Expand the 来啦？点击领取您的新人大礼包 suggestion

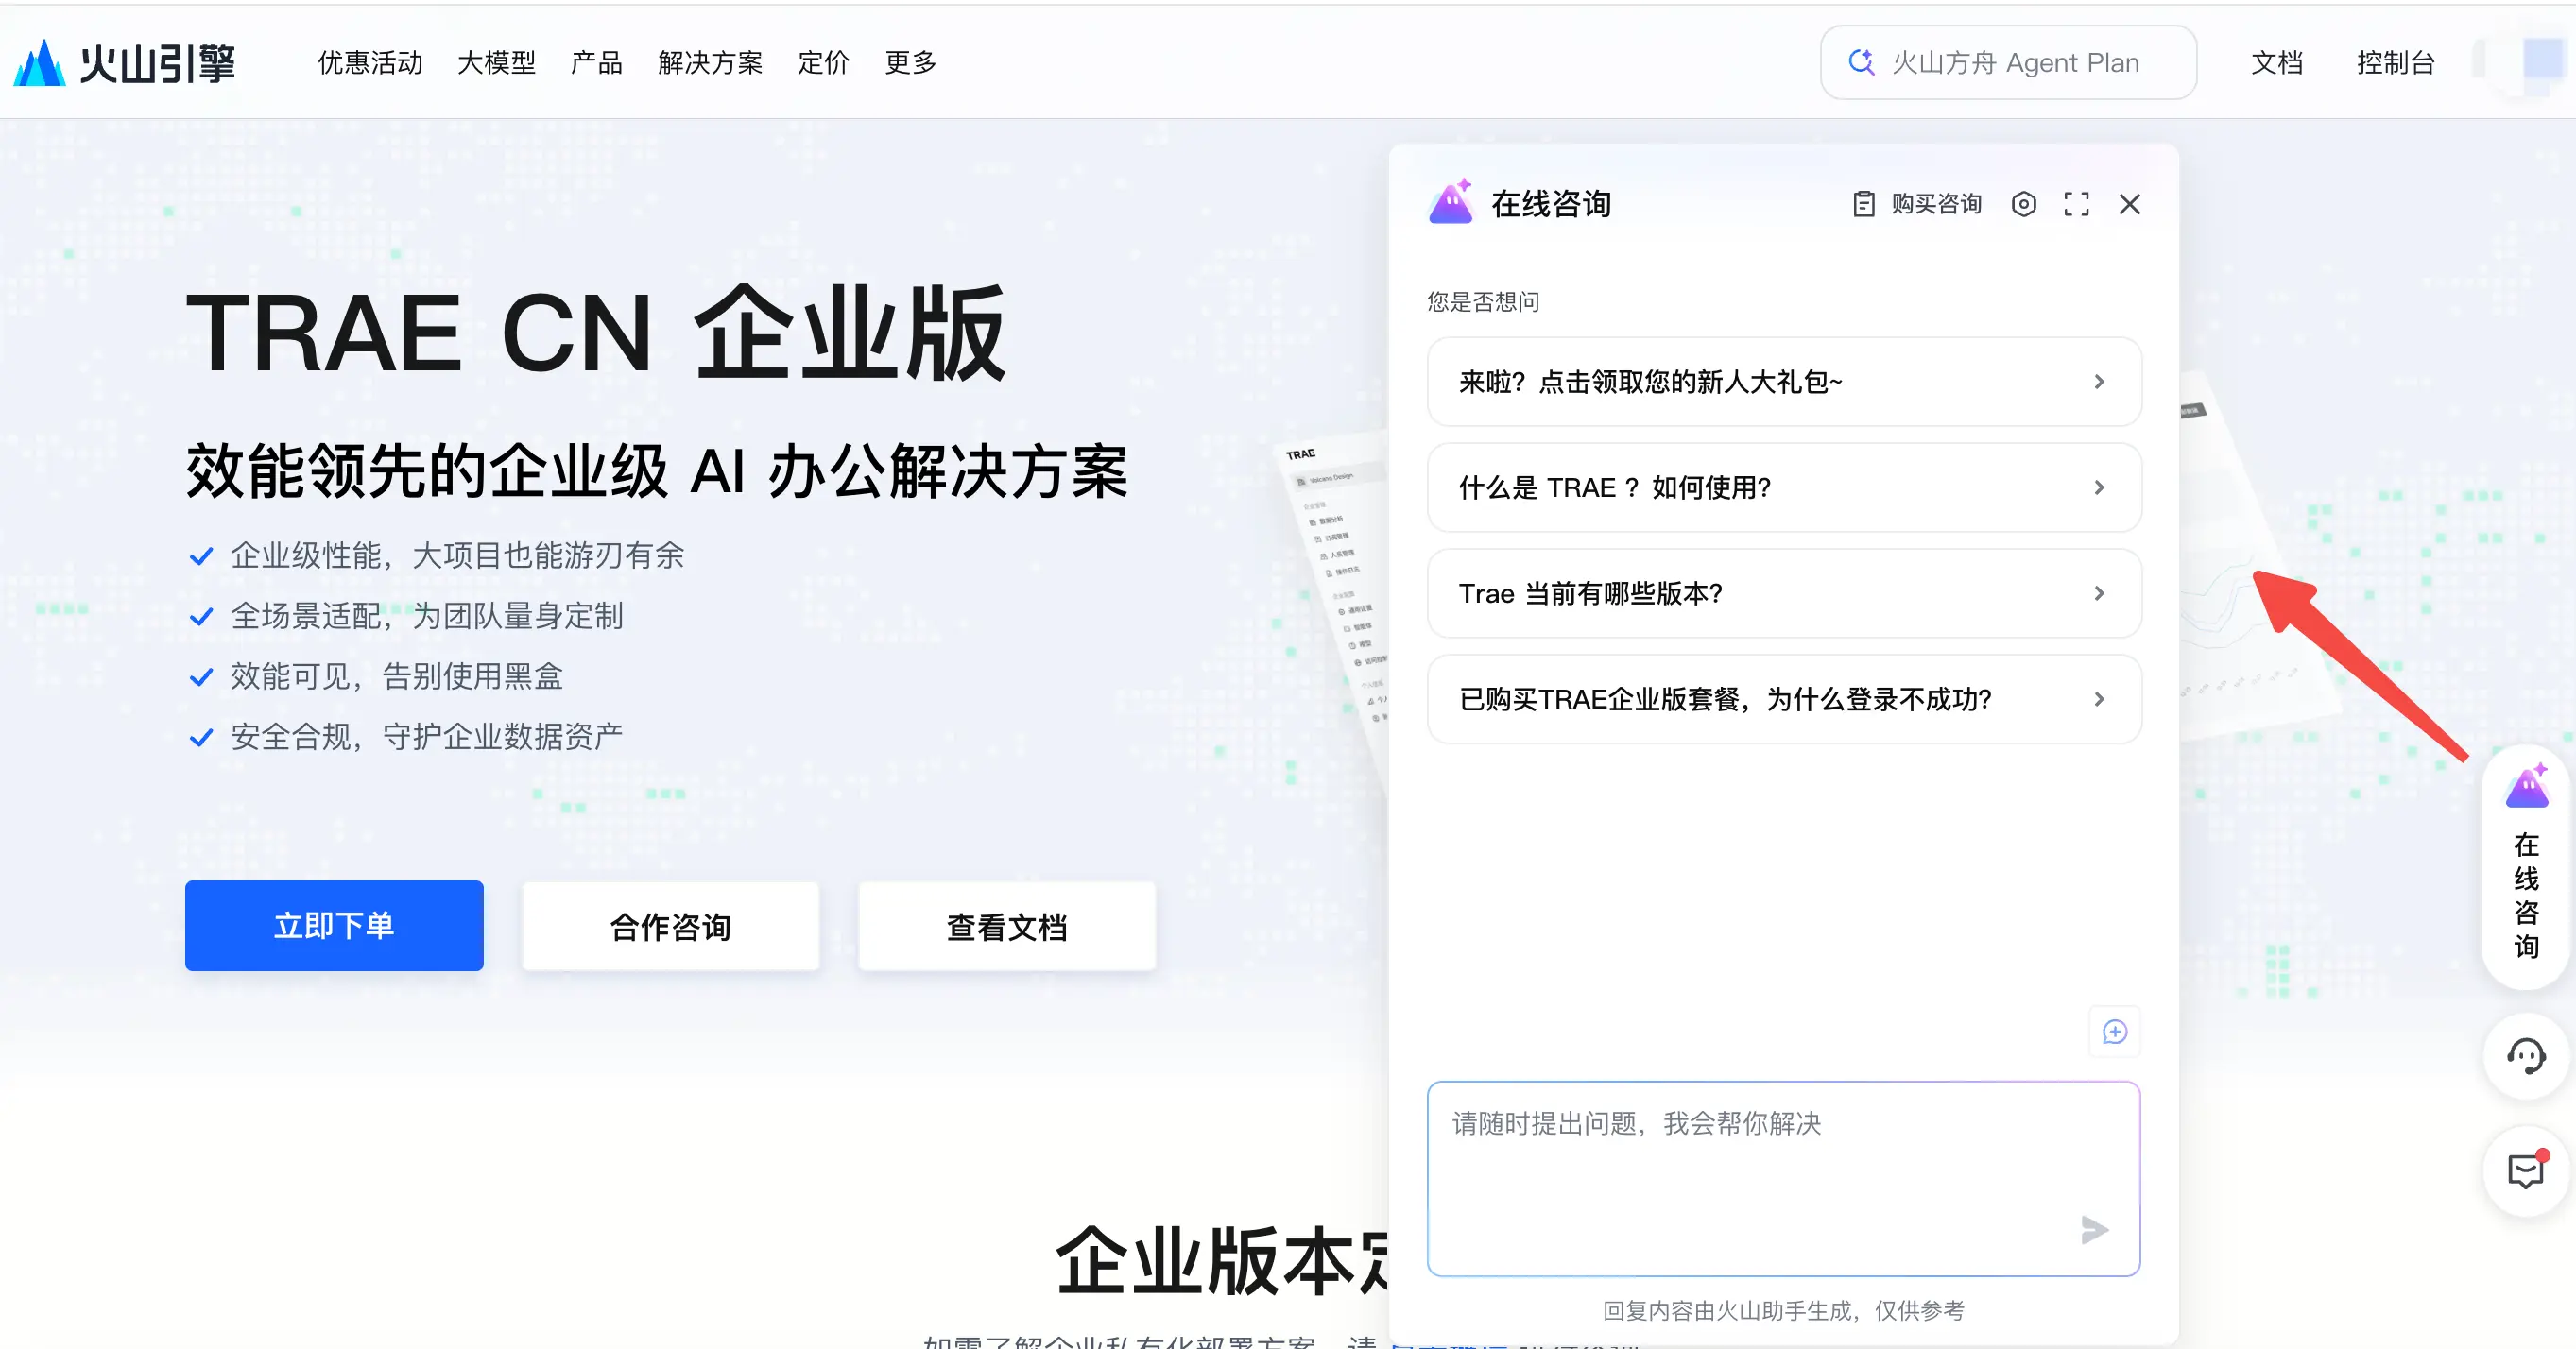click(x=1784, y=381)
